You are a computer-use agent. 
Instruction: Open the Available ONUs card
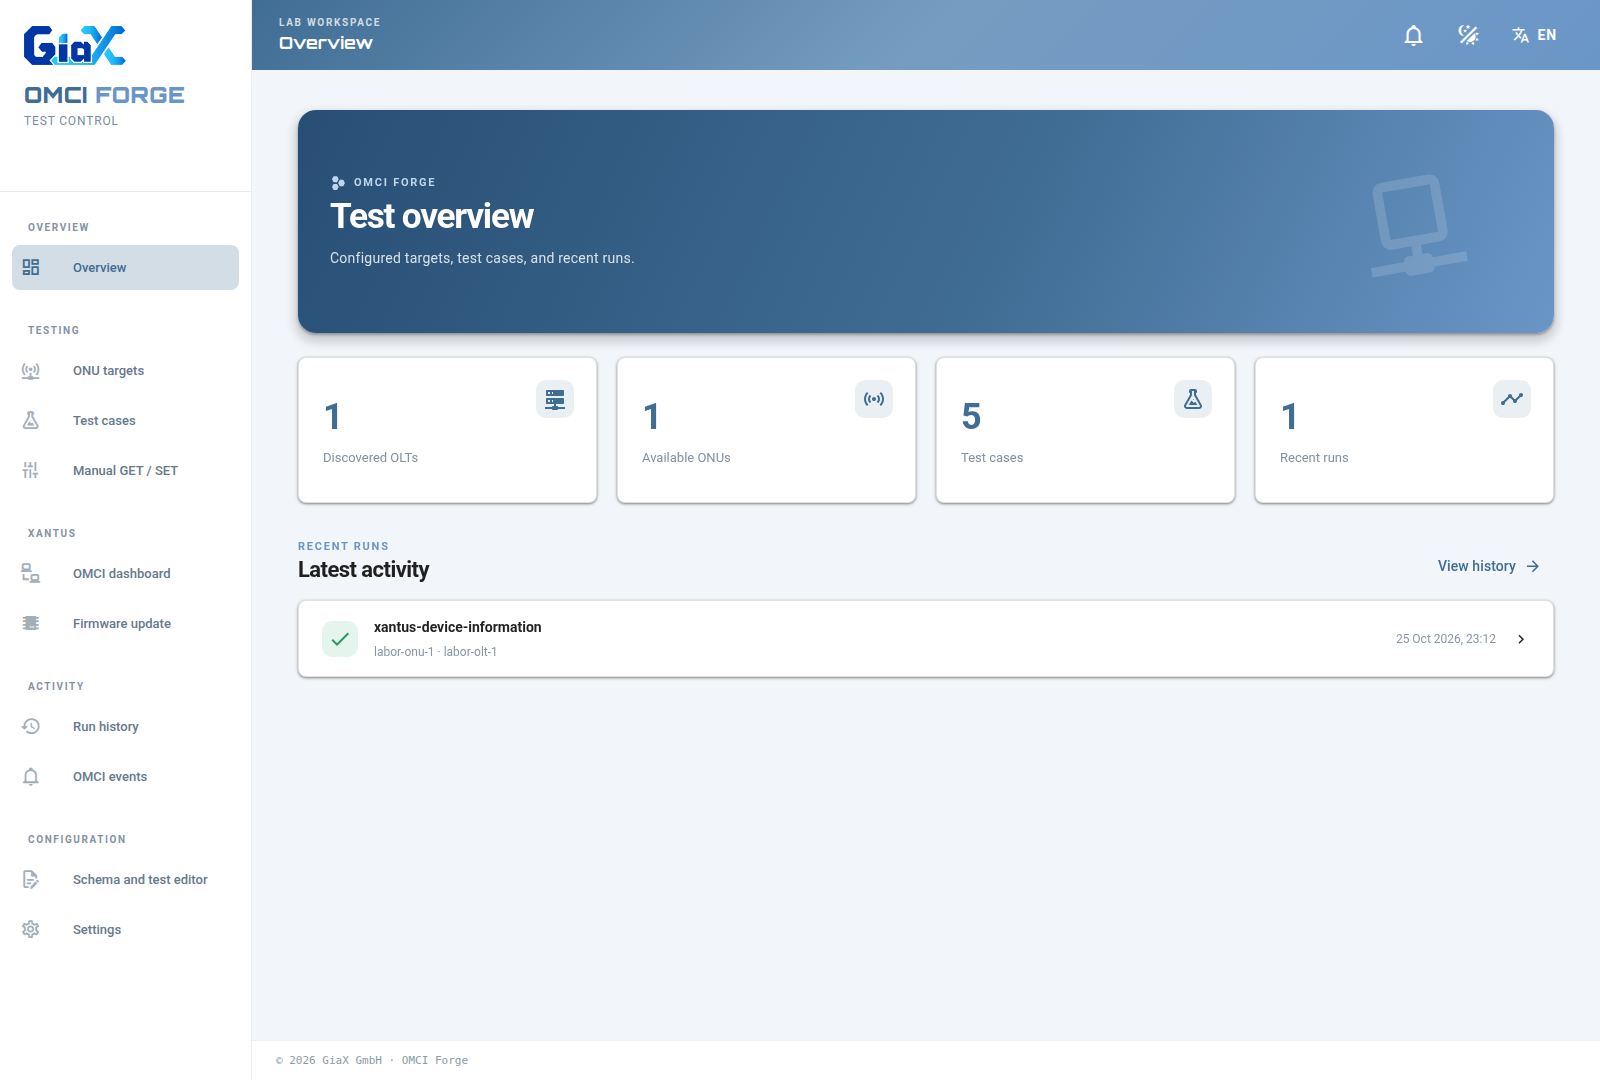pyautogui.click(x=766, y=430)
